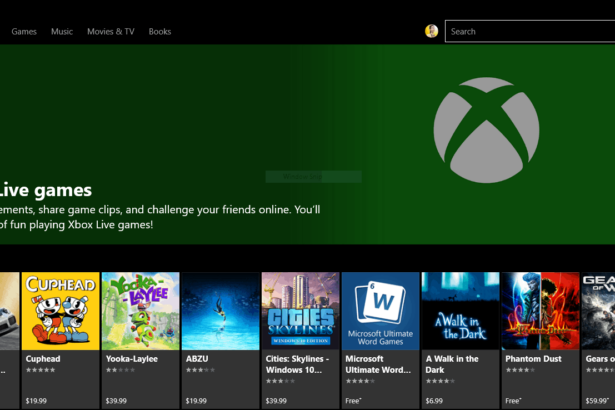
Task: Click Phantom Dust's Free label
Action: pos(513,401)
